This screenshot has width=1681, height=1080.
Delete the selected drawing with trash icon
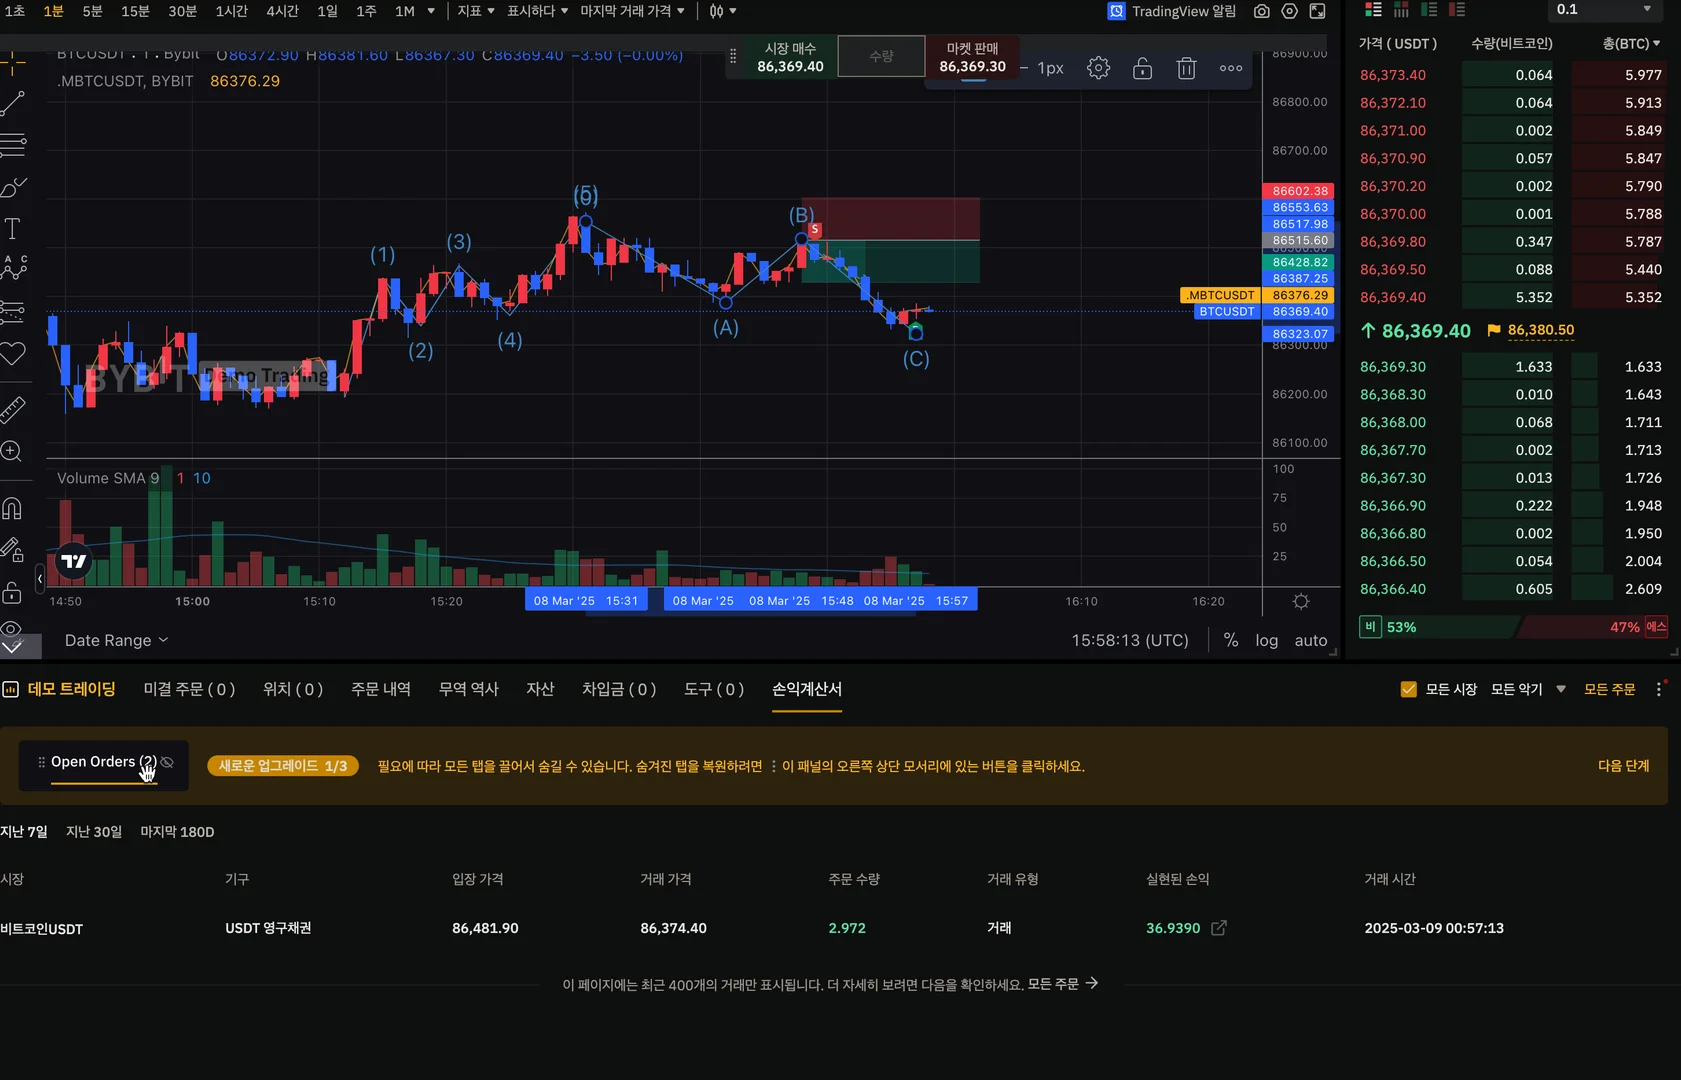pyautogui.click(x=1186, y=68)
